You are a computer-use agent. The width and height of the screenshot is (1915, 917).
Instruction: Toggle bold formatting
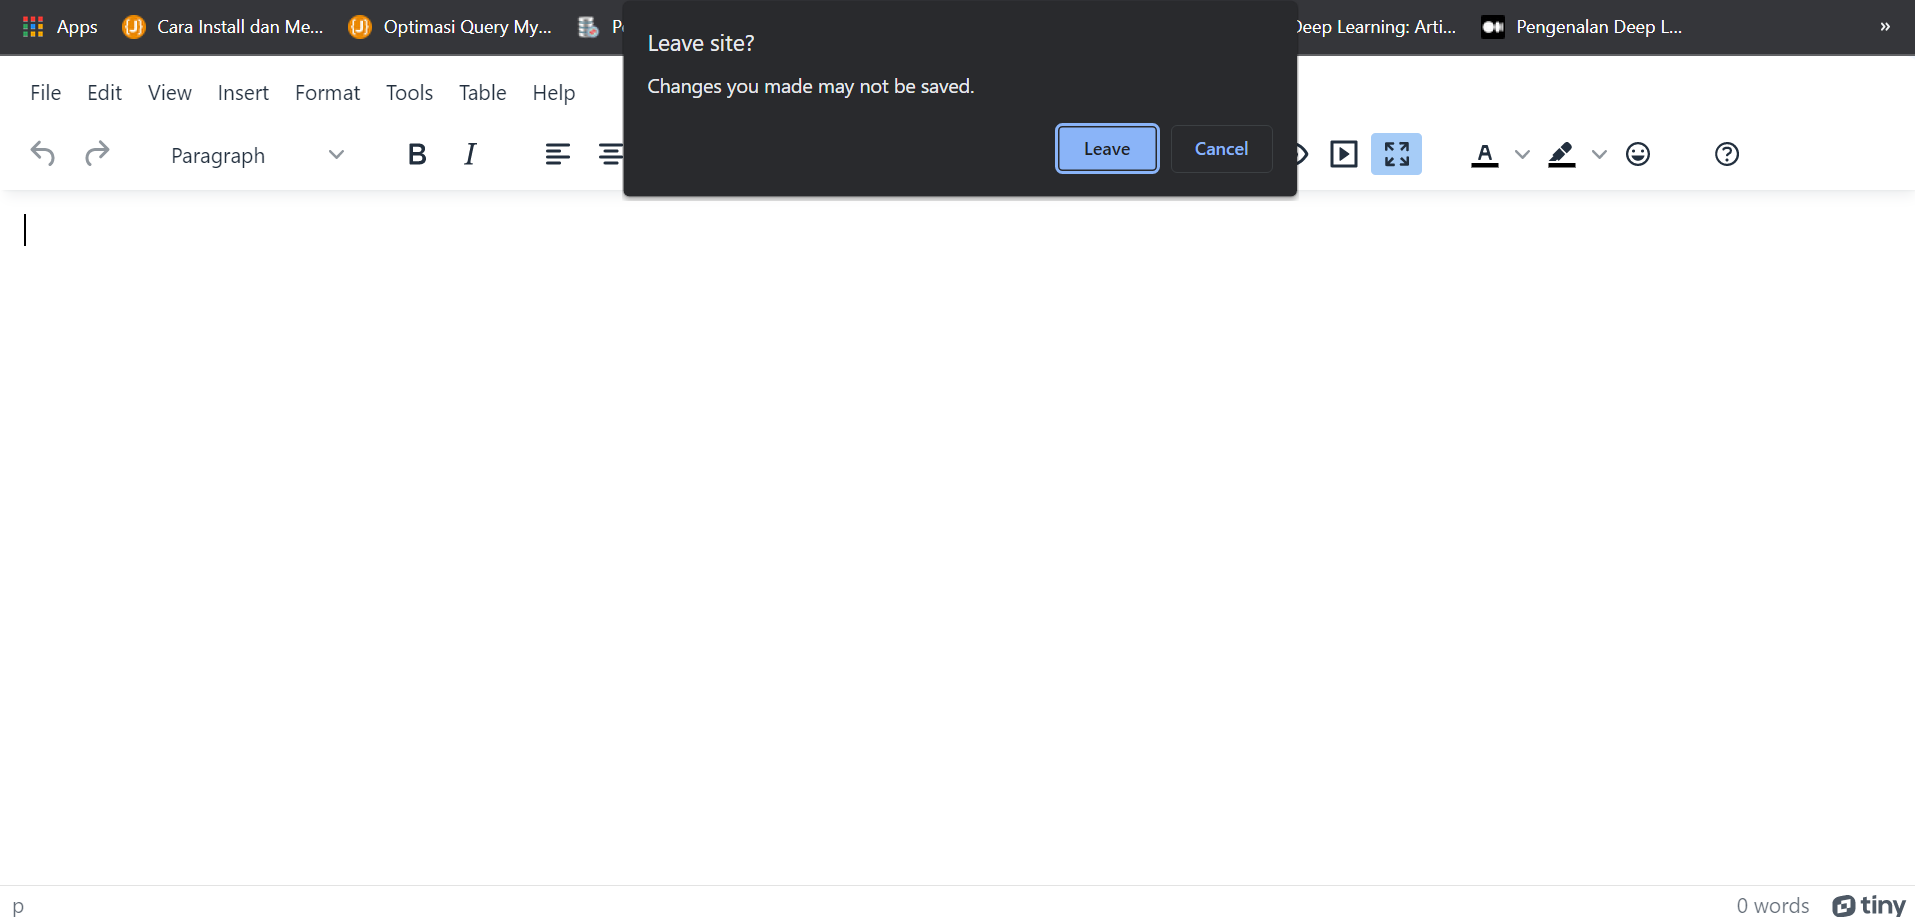click(x=417, y=154)
